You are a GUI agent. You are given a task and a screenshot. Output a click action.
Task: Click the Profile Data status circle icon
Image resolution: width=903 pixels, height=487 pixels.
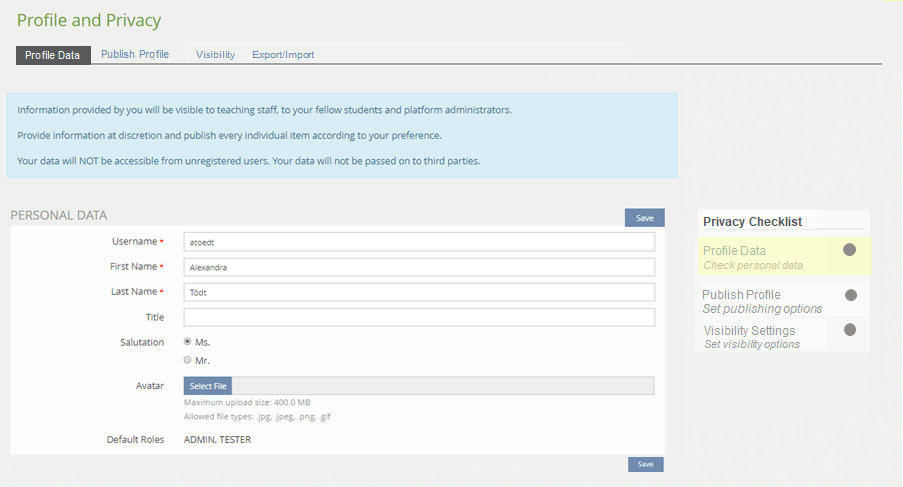849,250
